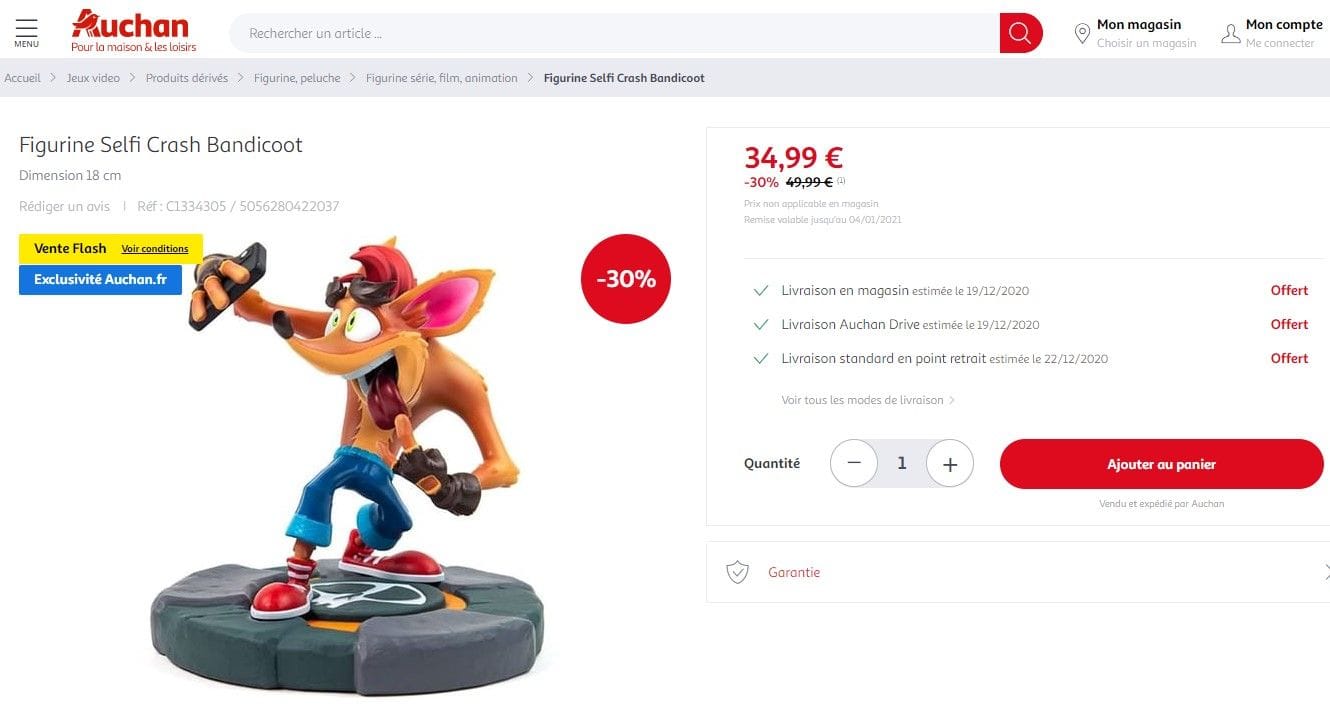Image resolution: width=1330 pixels, height=714 pixels.
Task: Expand the Garantie section arrow
Action: (1326, 572)
